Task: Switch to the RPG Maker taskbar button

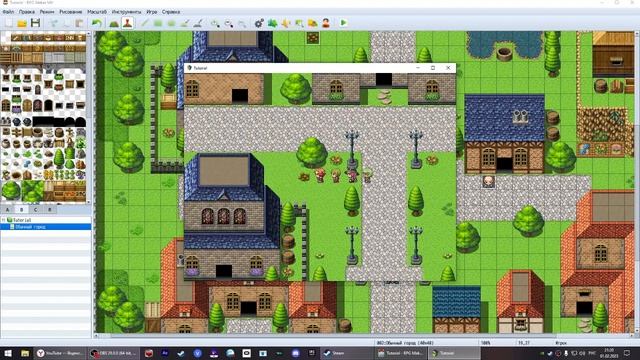Action: point(400,353)
